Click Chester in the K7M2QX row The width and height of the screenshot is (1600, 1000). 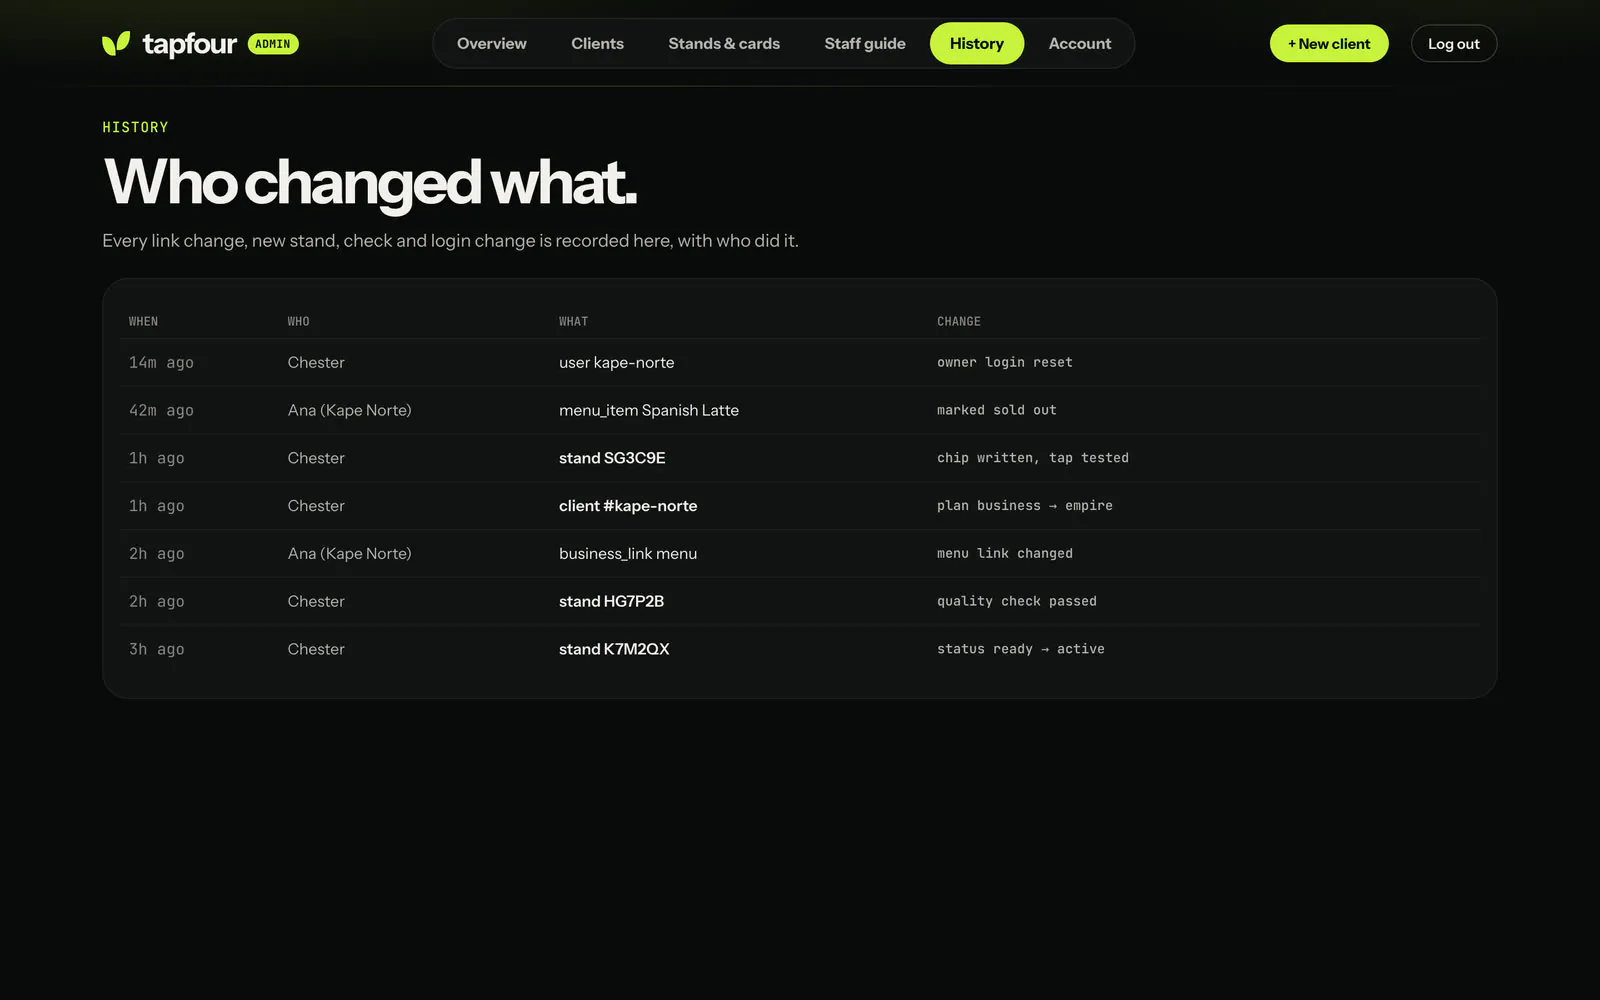click(x=316, y=649)
